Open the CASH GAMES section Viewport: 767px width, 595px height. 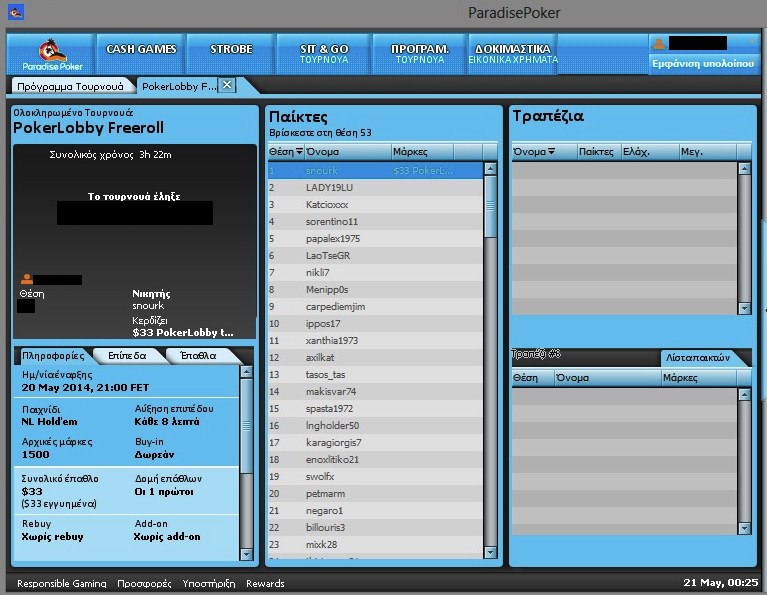[x=141, y=54]
